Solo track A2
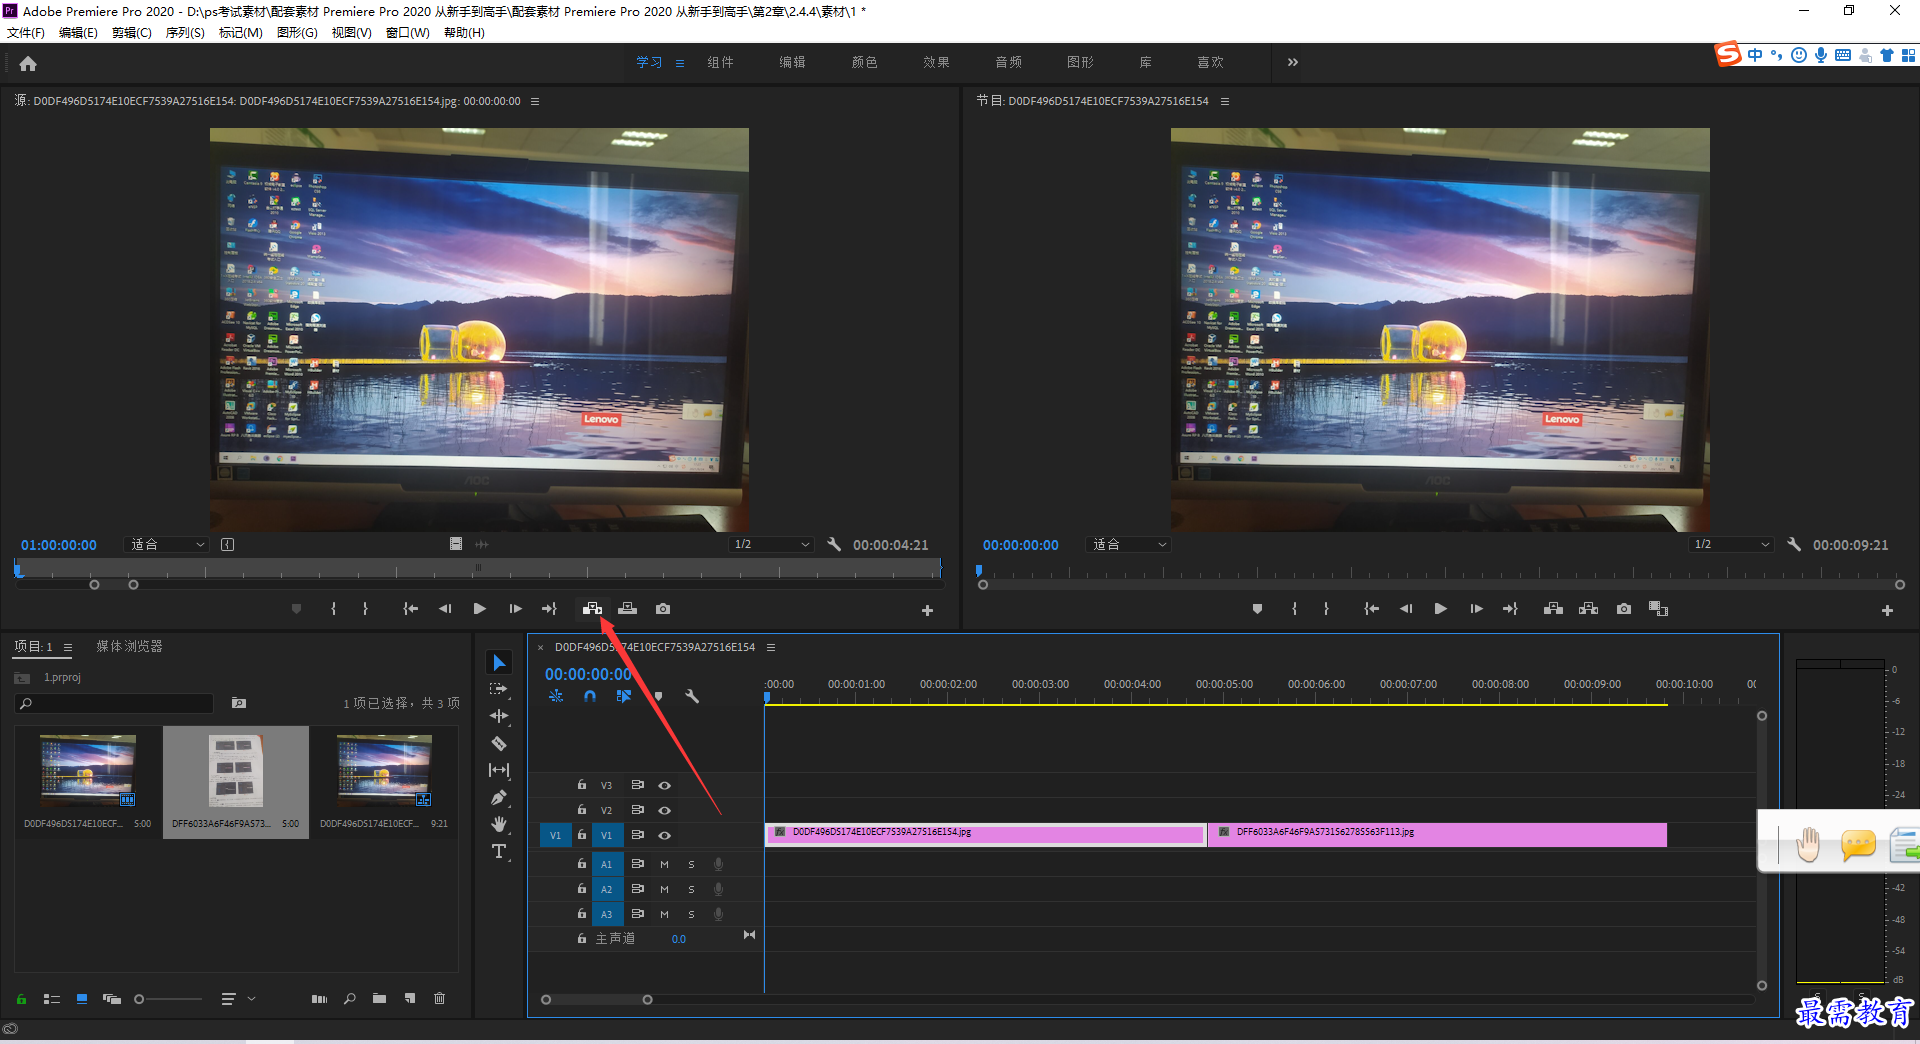 (x=691, y=889)
